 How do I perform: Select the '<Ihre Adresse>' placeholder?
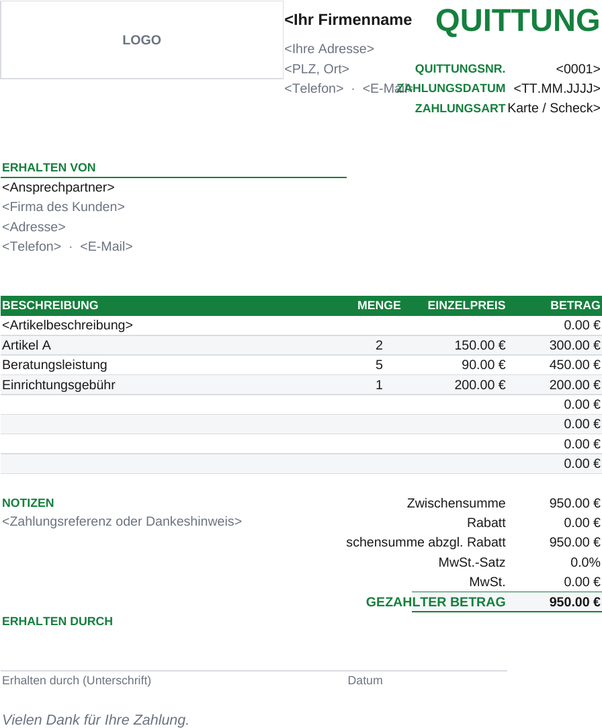329,49
